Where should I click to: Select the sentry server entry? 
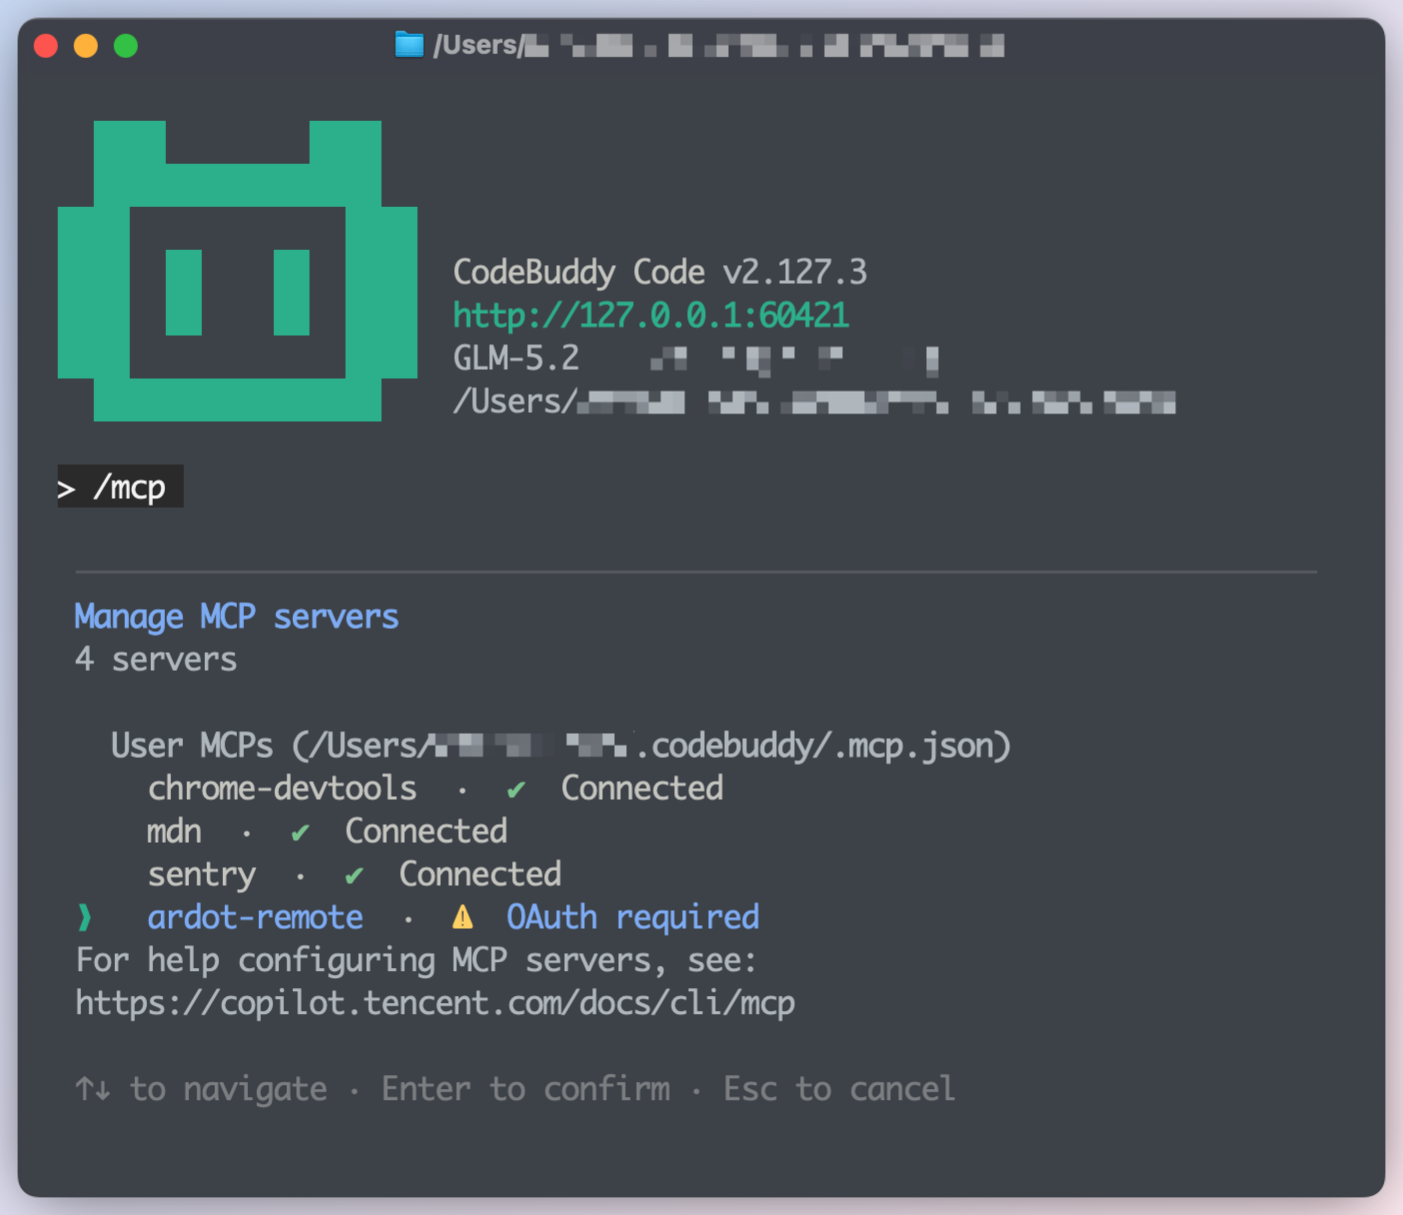pyautogui.click(x=354, y=875)
